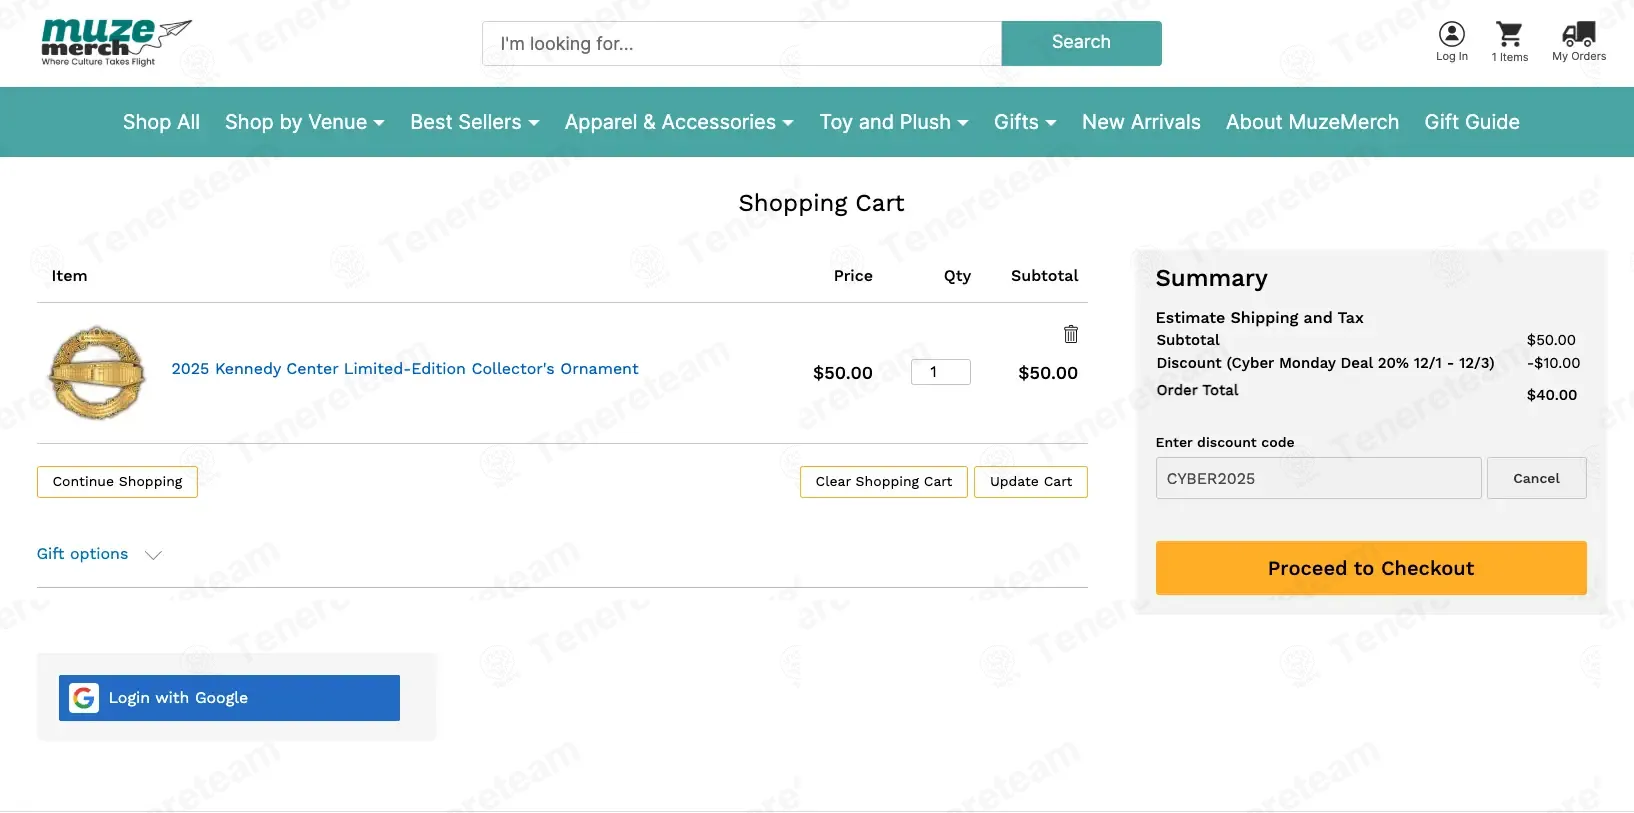Click the Order Total amount $40.00
1634x813 pixels.
[1552, 395]
